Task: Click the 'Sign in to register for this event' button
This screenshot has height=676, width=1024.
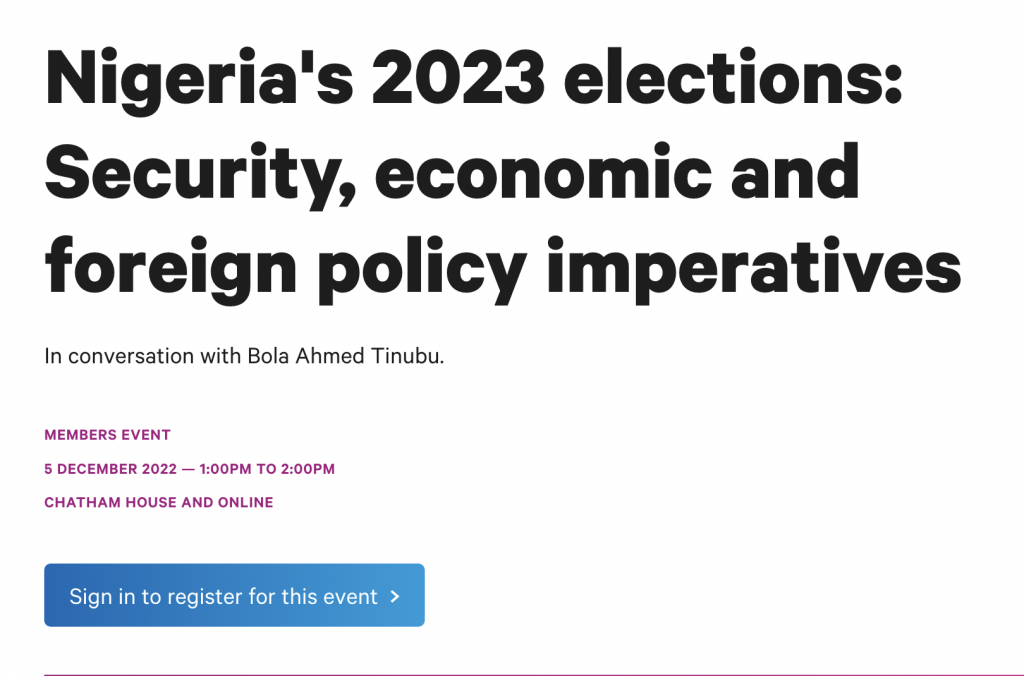Action: tap(234, 595)
